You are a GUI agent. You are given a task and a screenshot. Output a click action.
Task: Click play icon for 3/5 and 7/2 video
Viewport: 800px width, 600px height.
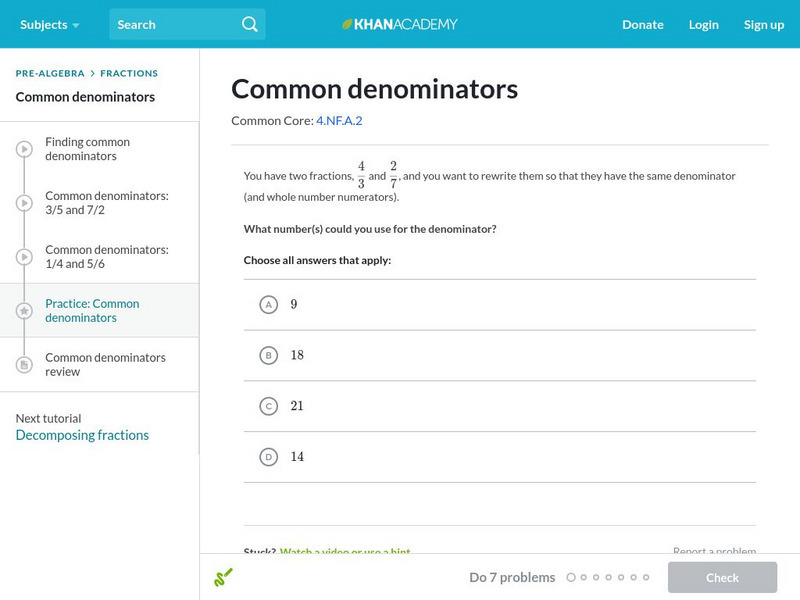click(24, 203)
